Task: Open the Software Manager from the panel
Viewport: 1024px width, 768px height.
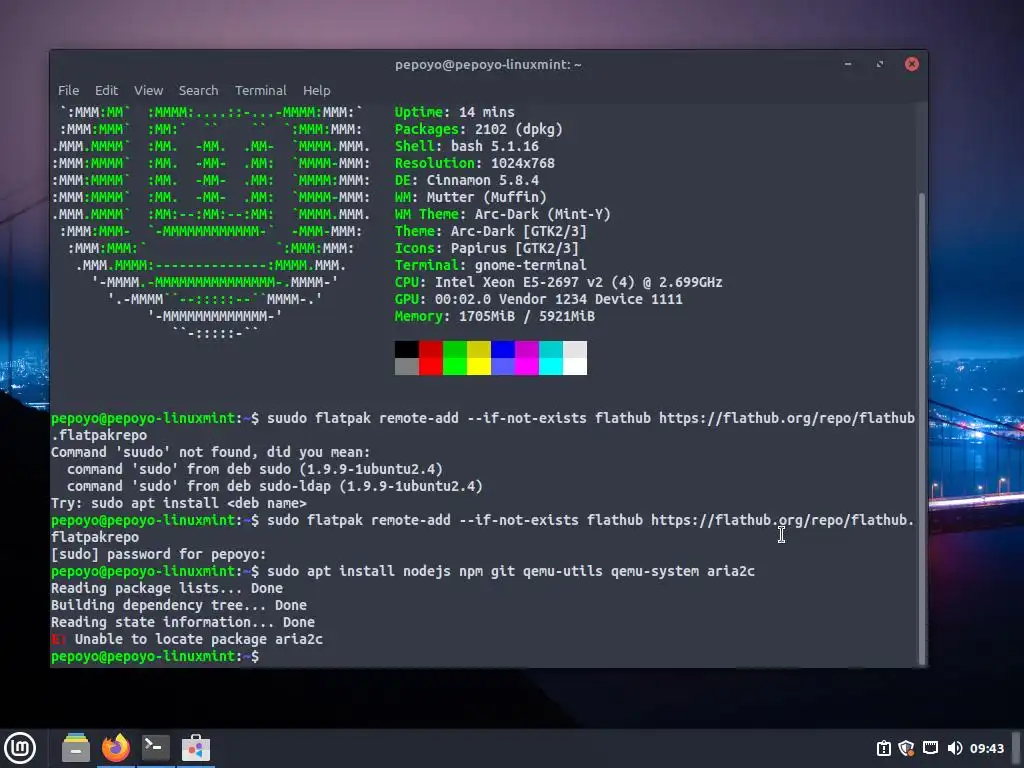Action: [x=195, y=748]
